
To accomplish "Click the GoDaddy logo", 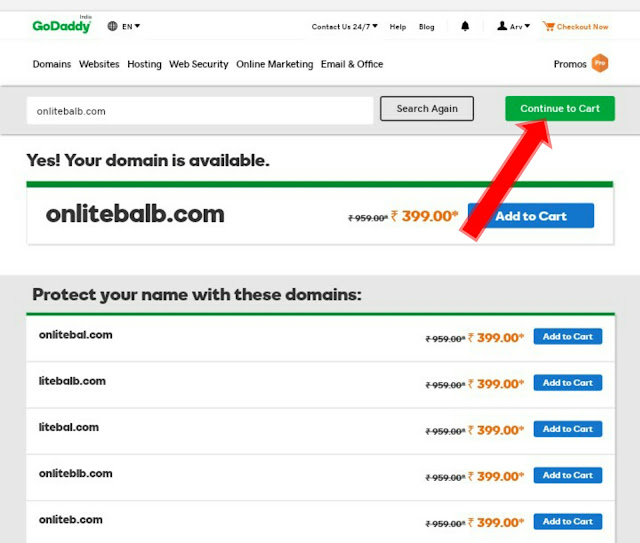I will coord(62,26).
